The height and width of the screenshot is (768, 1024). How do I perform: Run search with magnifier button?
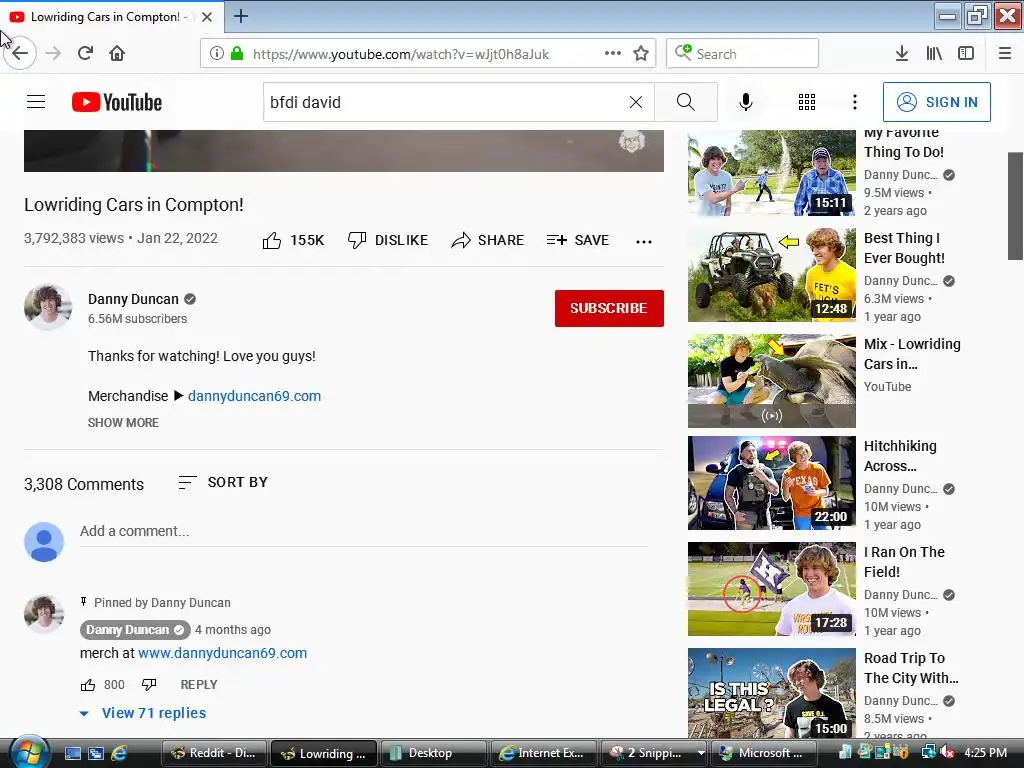[686, 102]
